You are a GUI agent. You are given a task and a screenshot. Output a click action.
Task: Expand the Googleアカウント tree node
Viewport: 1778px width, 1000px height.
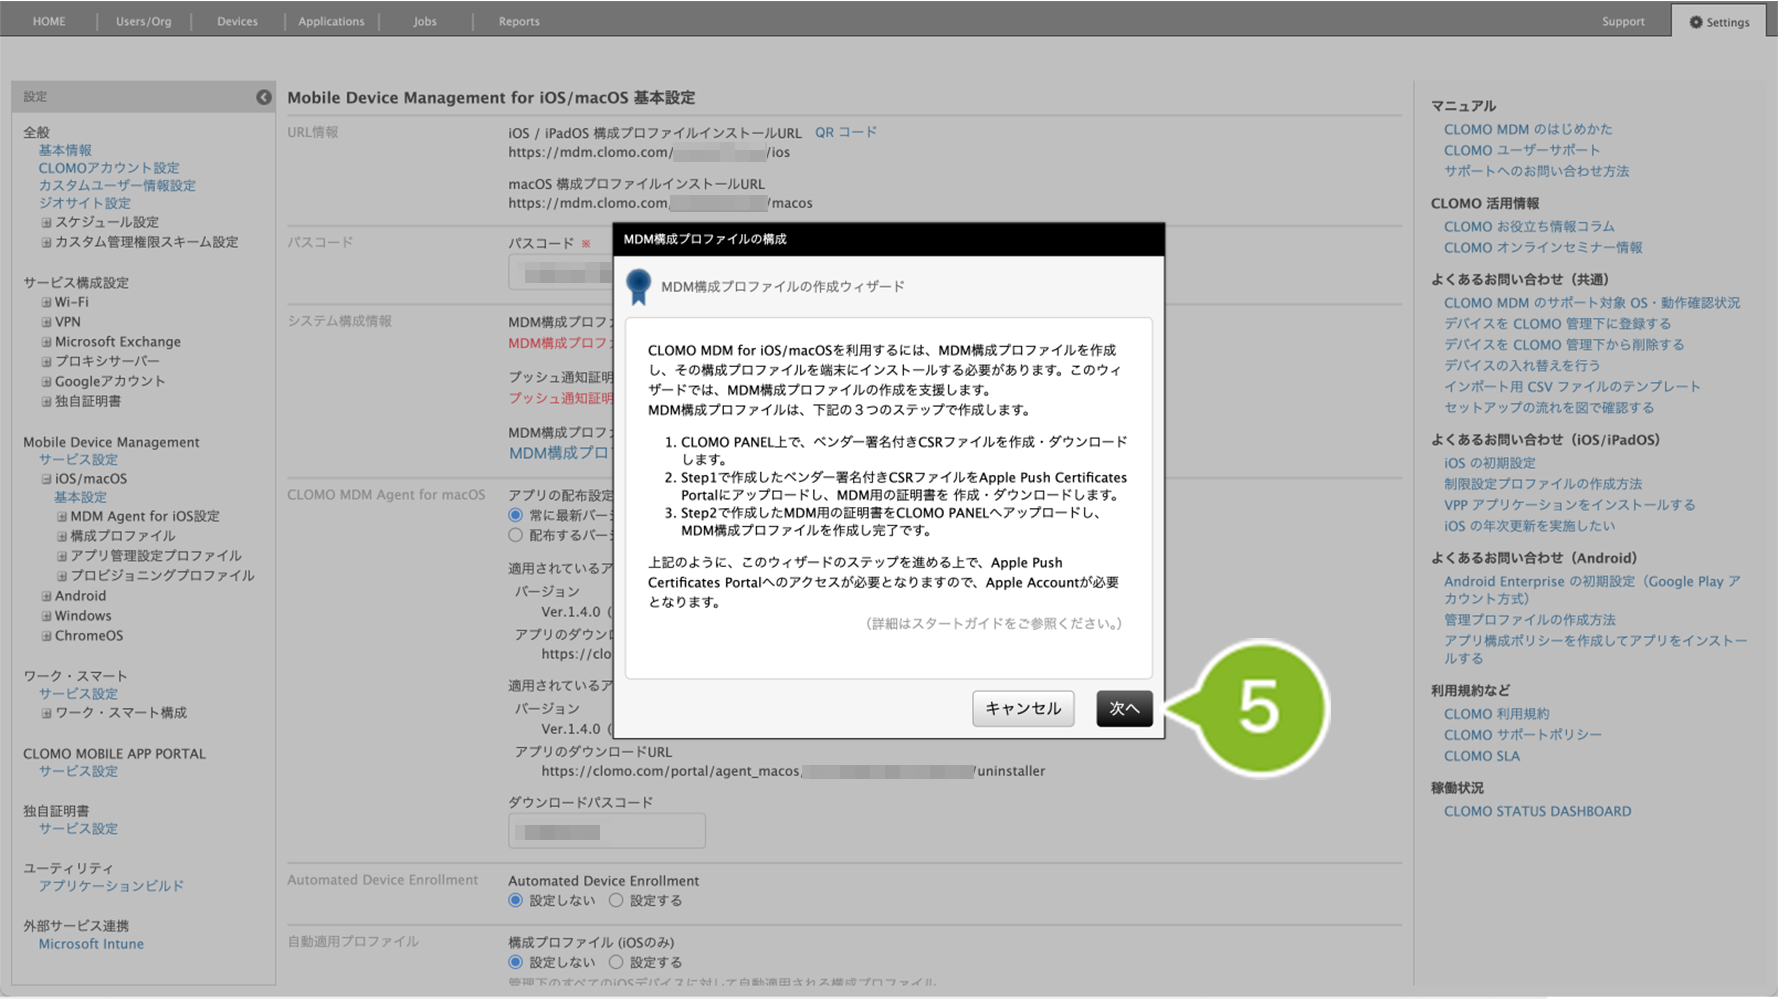[46, 381]
